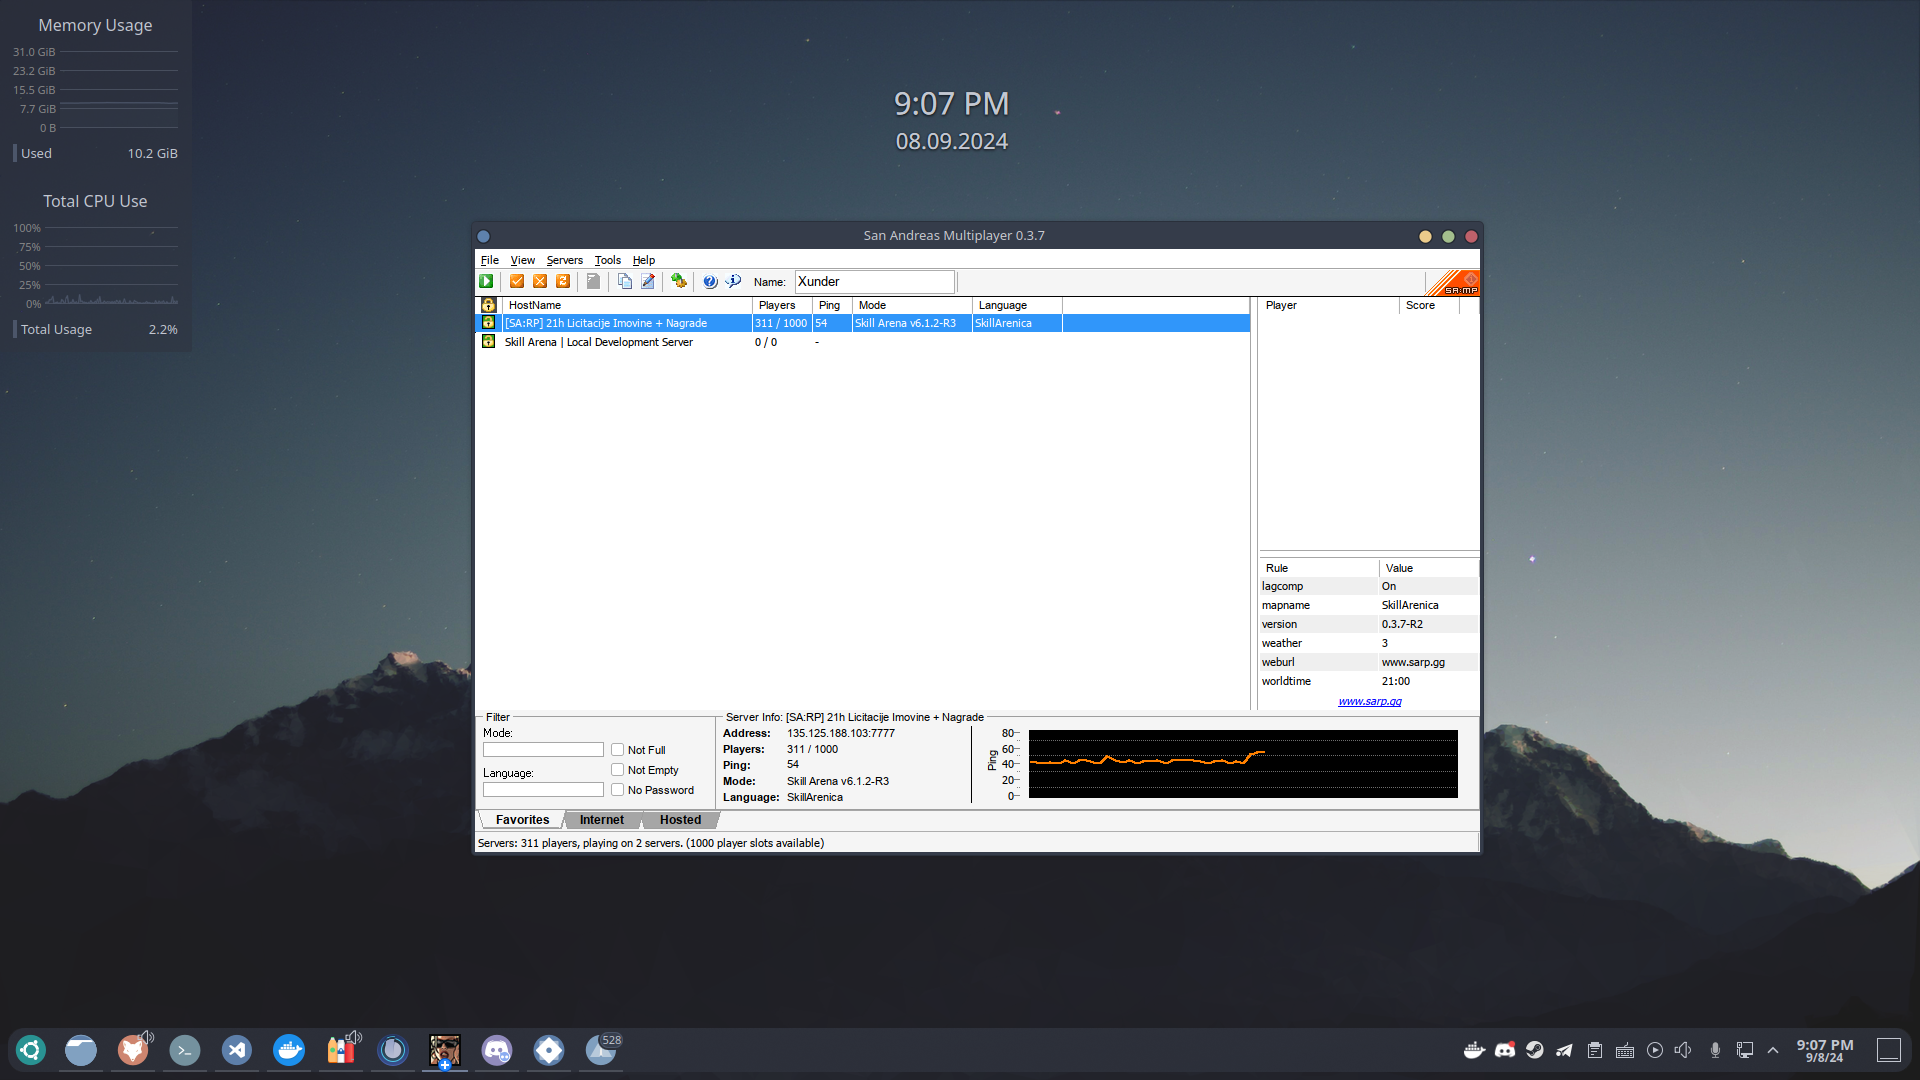This screenshot has width=1920, height=1080.
Task: Sort by HostName column header
Action: click(627, 305)
